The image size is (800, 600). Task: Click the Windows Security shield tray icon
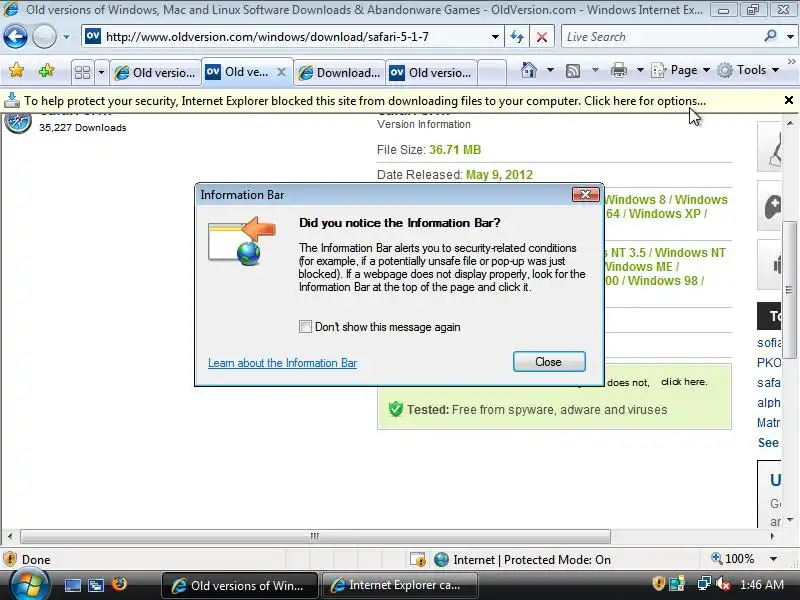tap(658, 583)
